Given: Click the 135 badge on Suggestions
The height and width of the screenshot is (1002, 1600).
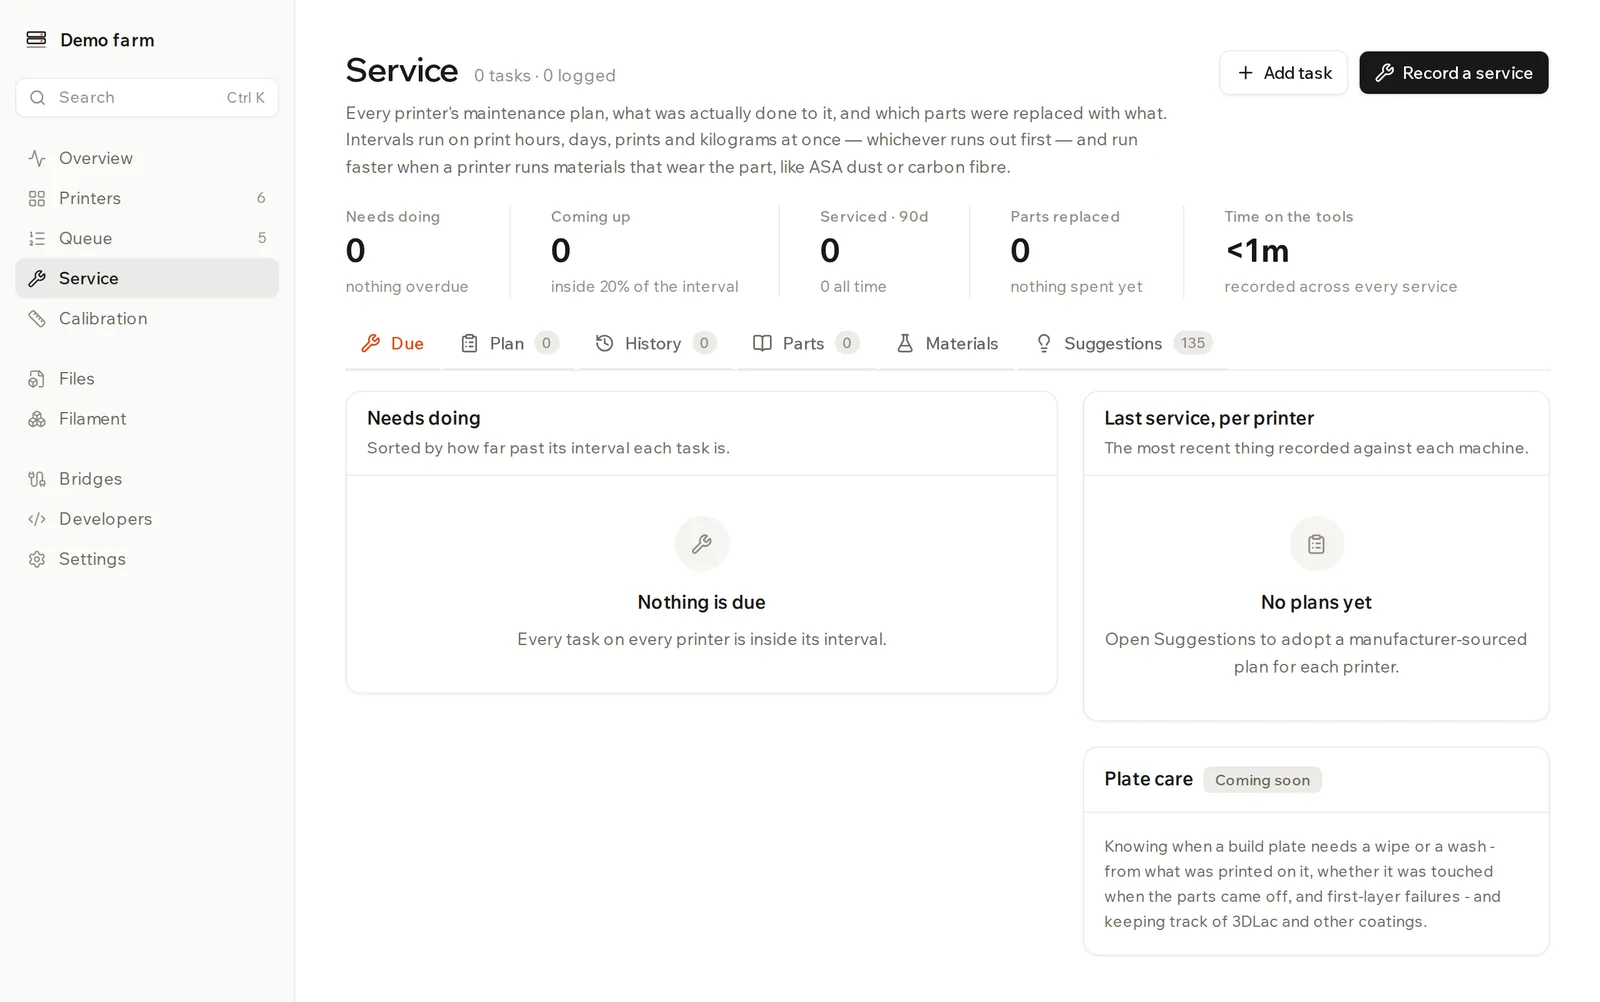Looking at the screenshot, I should pyautogui.click(x=1192, y=343).
